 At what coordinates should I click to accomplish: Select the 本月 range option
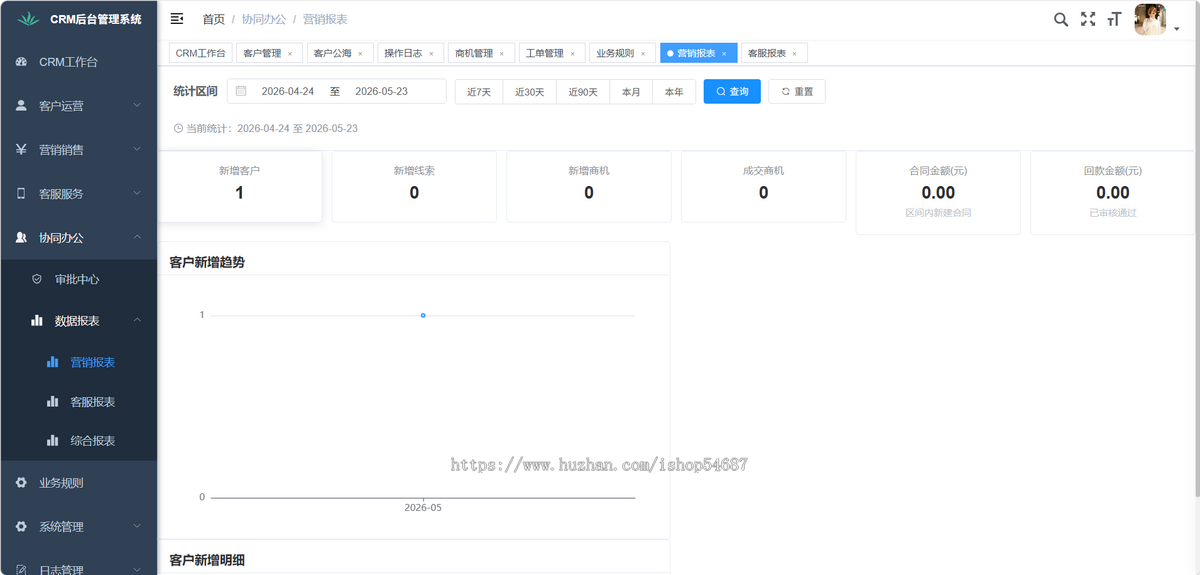click(x=631, y=91)
